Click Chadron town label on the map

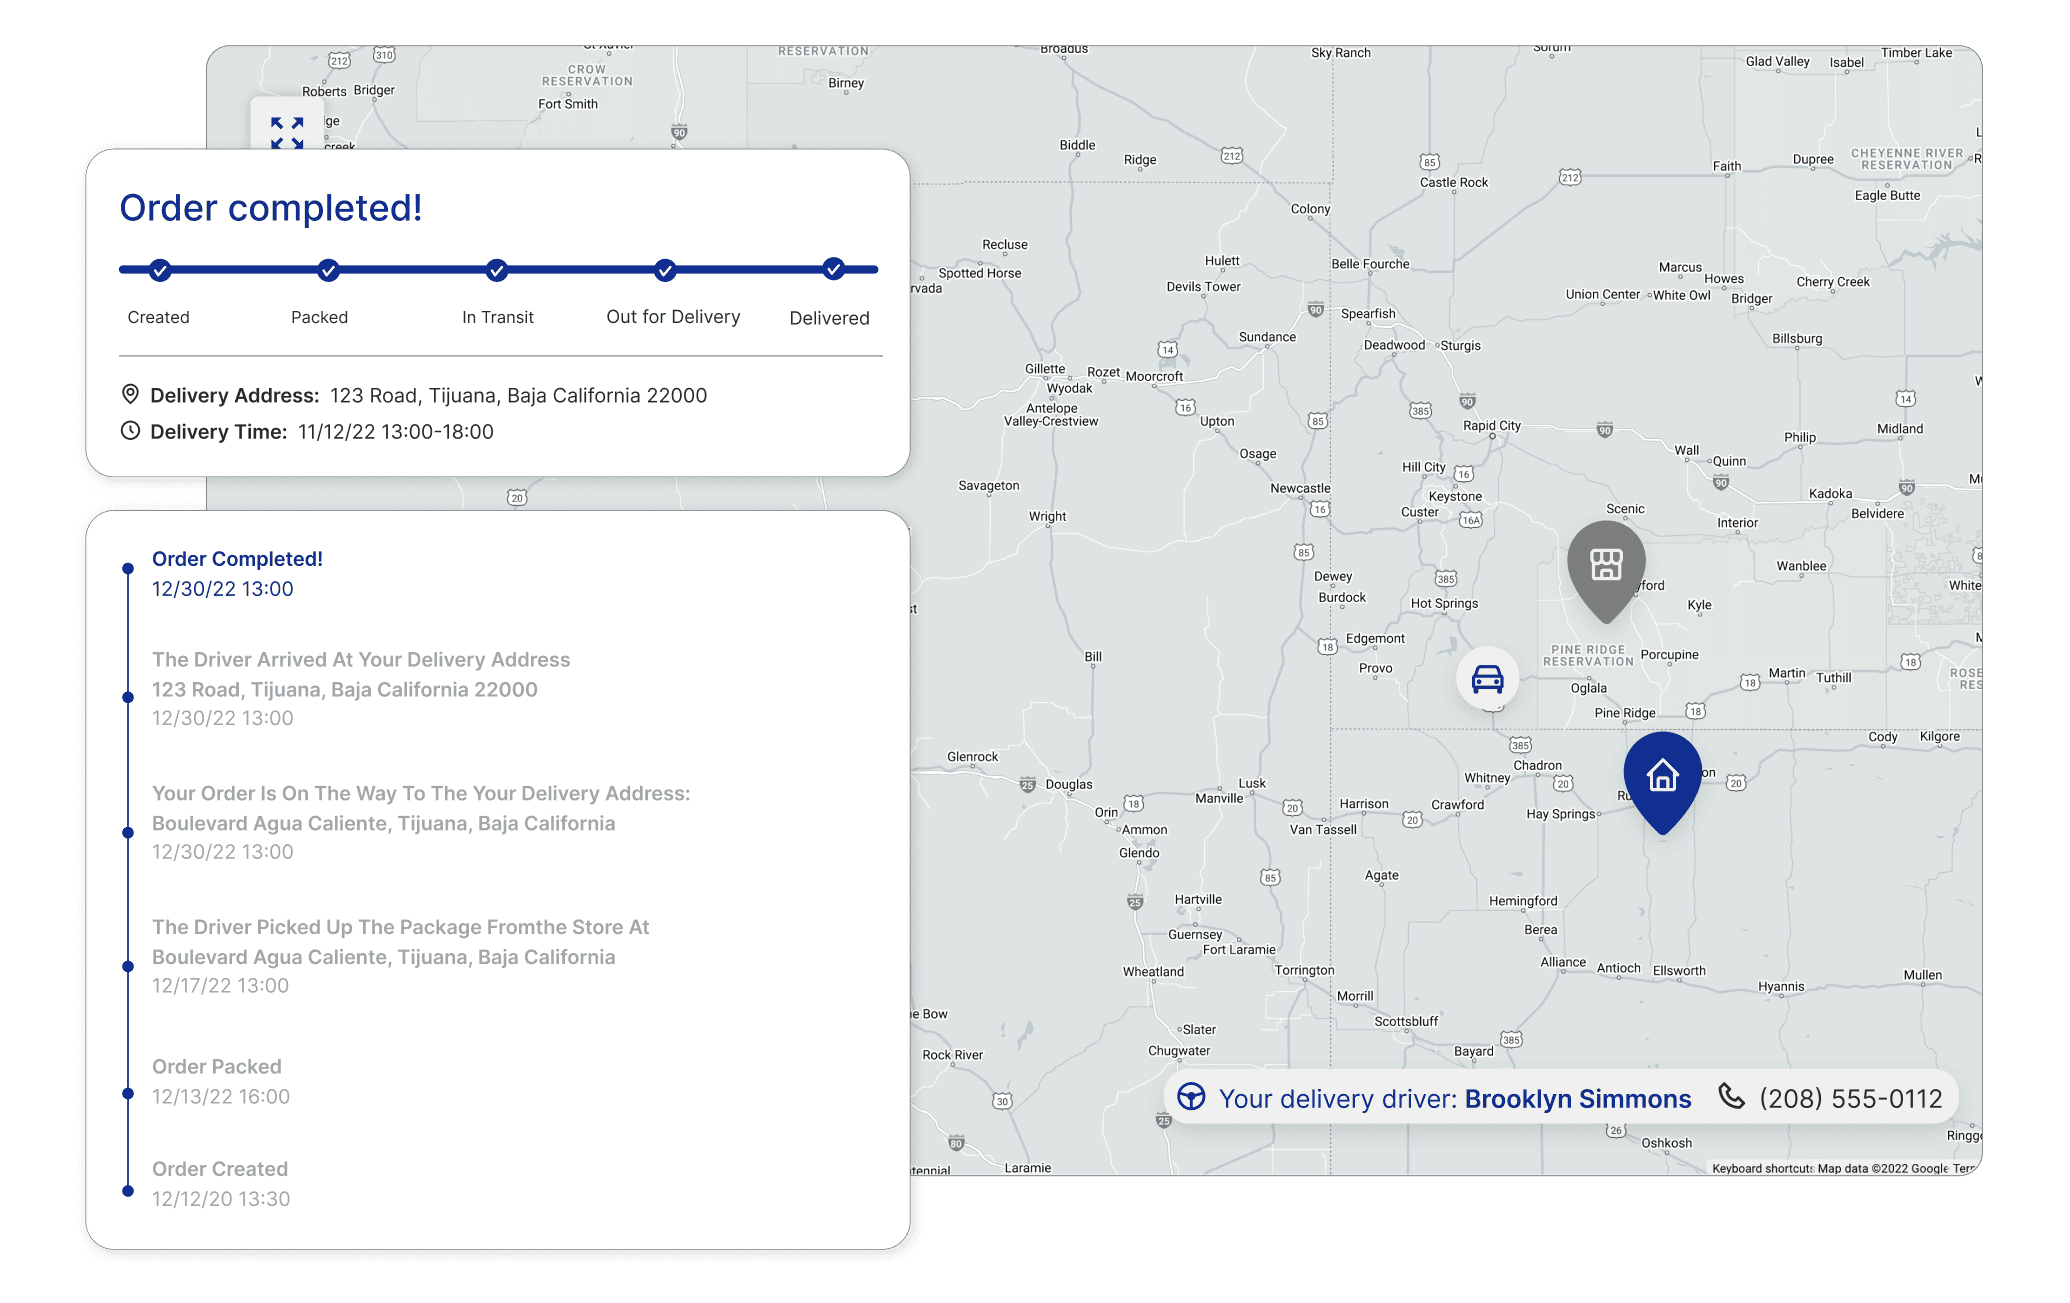(x=1537, y=765)
